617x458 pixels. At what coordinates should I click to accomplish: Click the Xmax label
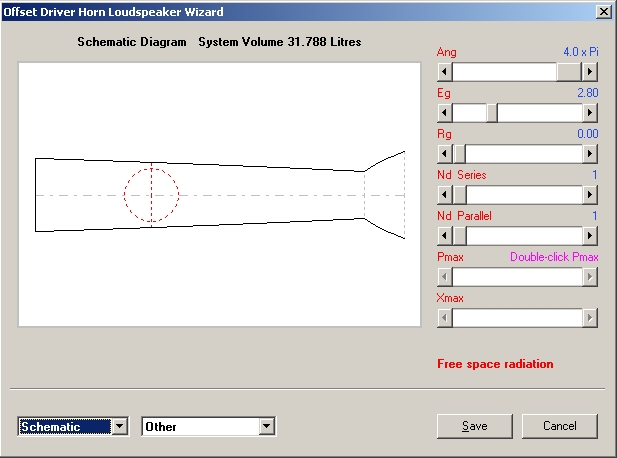450,298
